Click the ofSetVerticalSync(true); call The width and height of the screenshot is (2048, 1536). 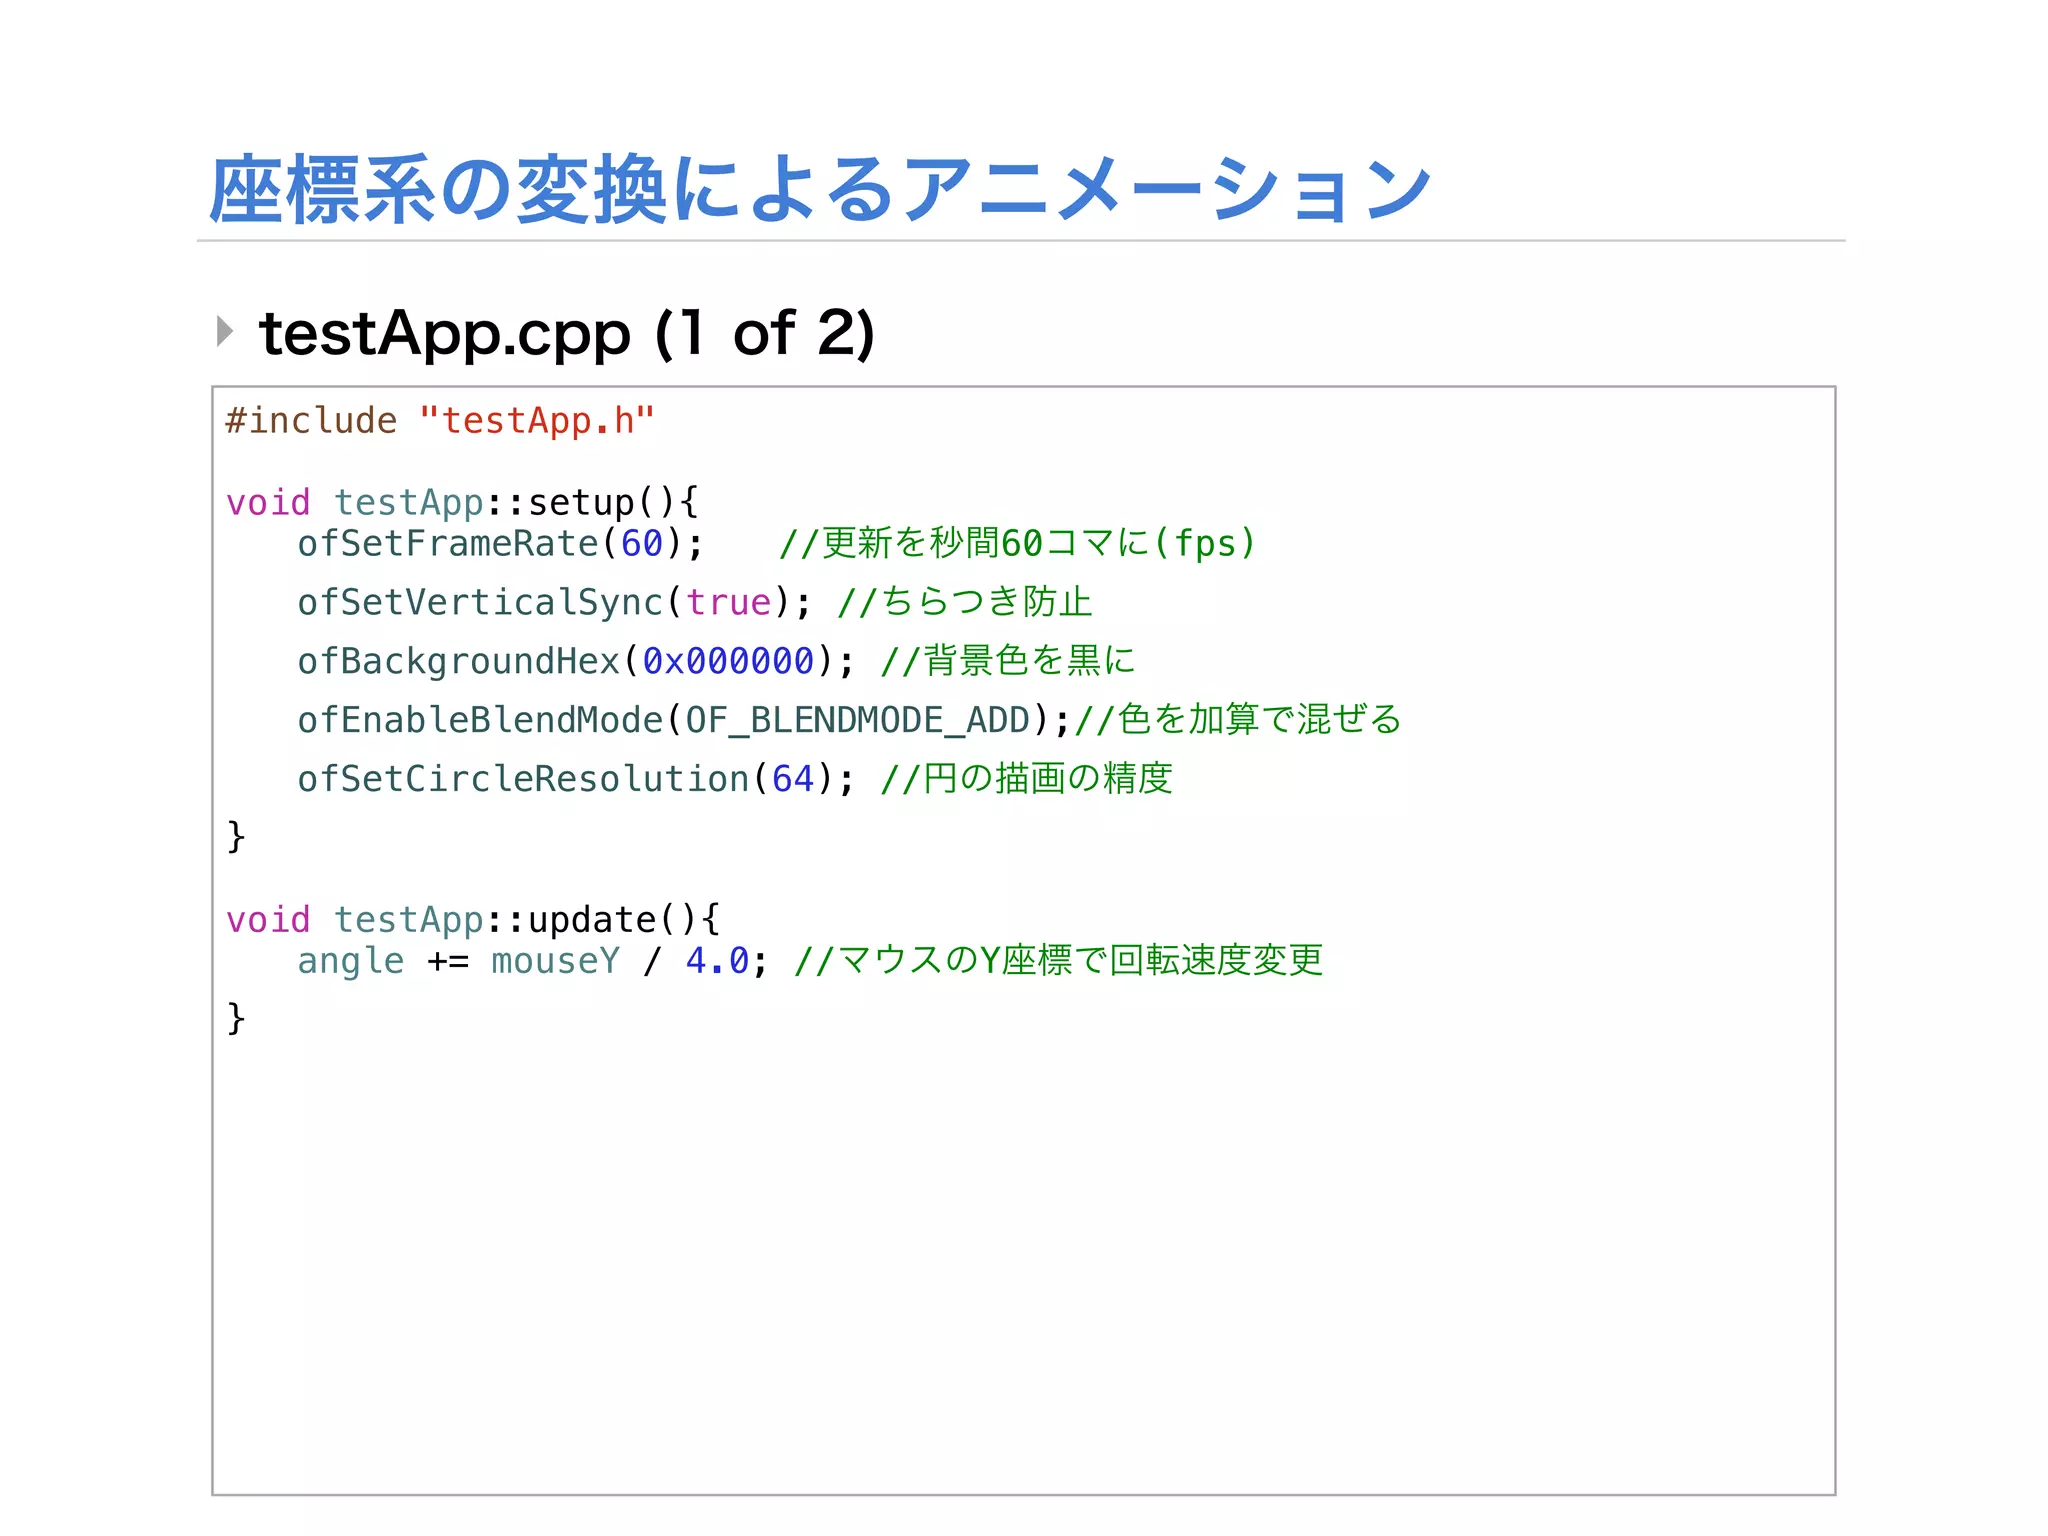pos(555,602)
